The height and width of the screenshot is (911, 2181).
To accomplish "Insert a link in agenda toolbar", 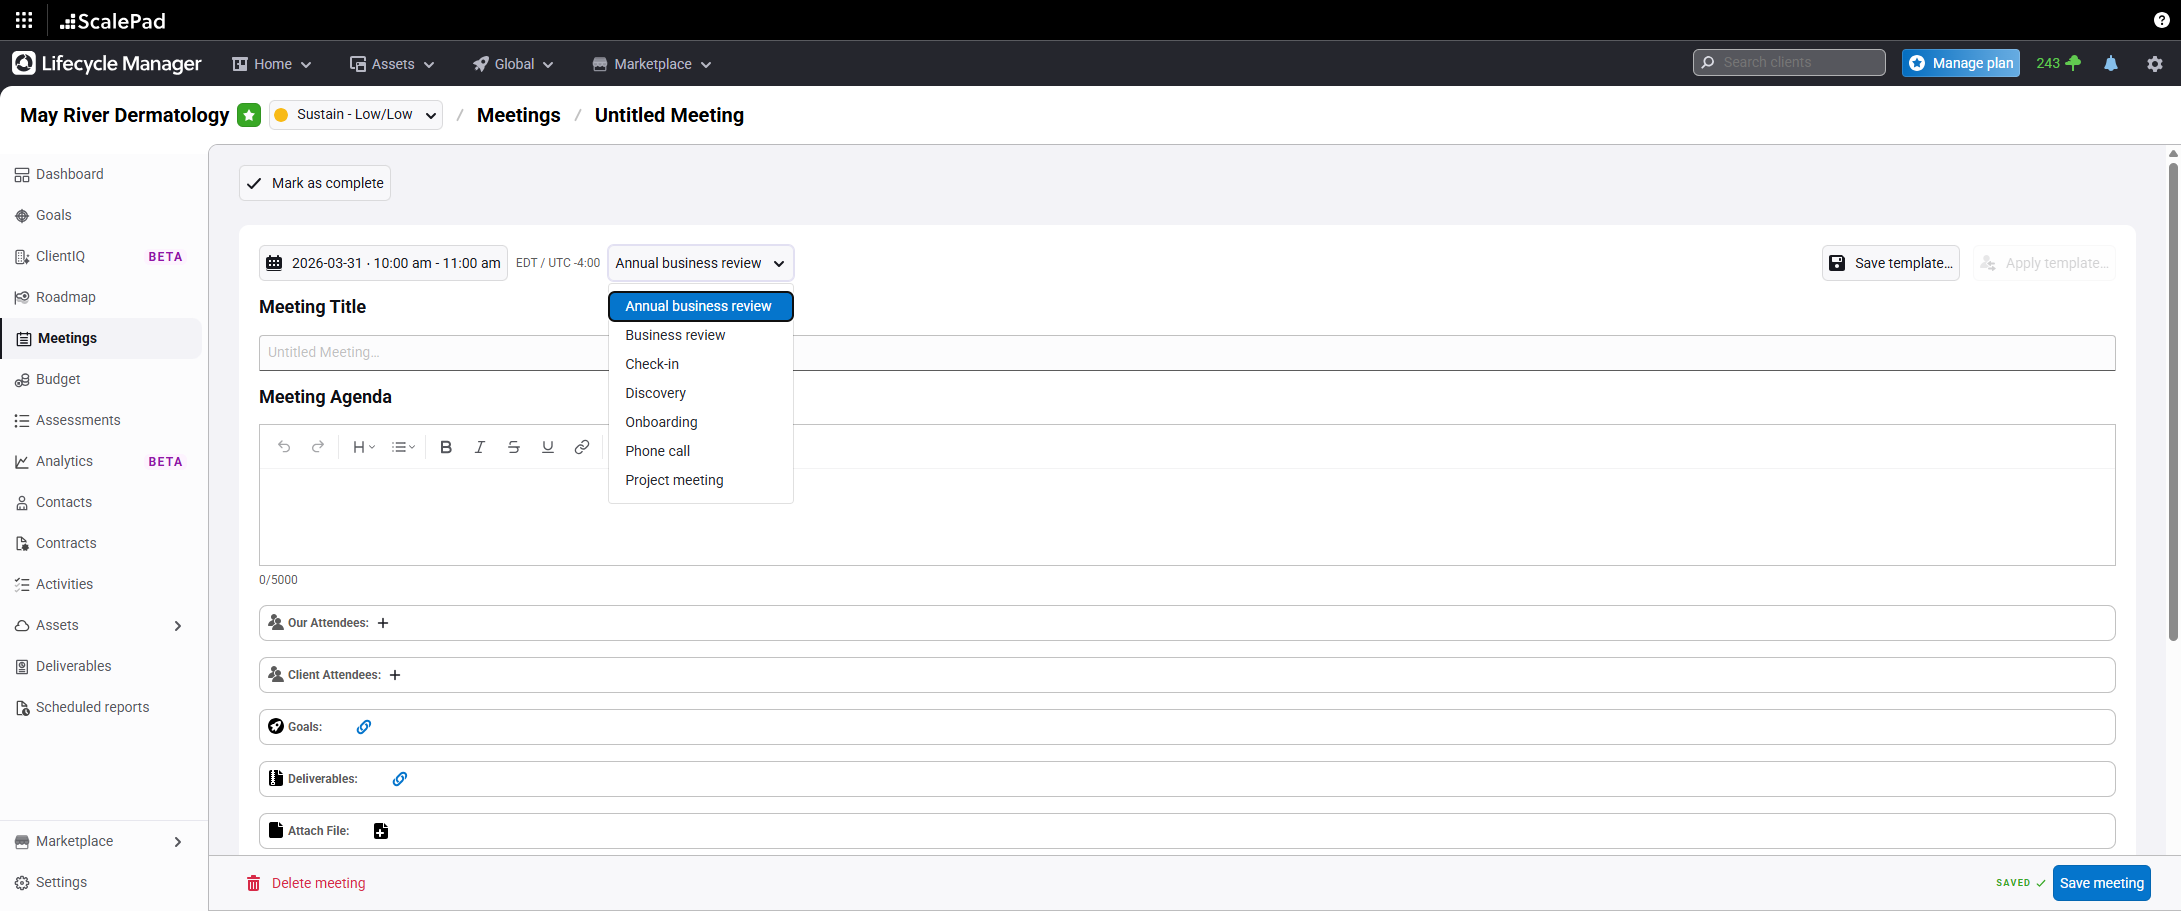I will click(582, 447).
